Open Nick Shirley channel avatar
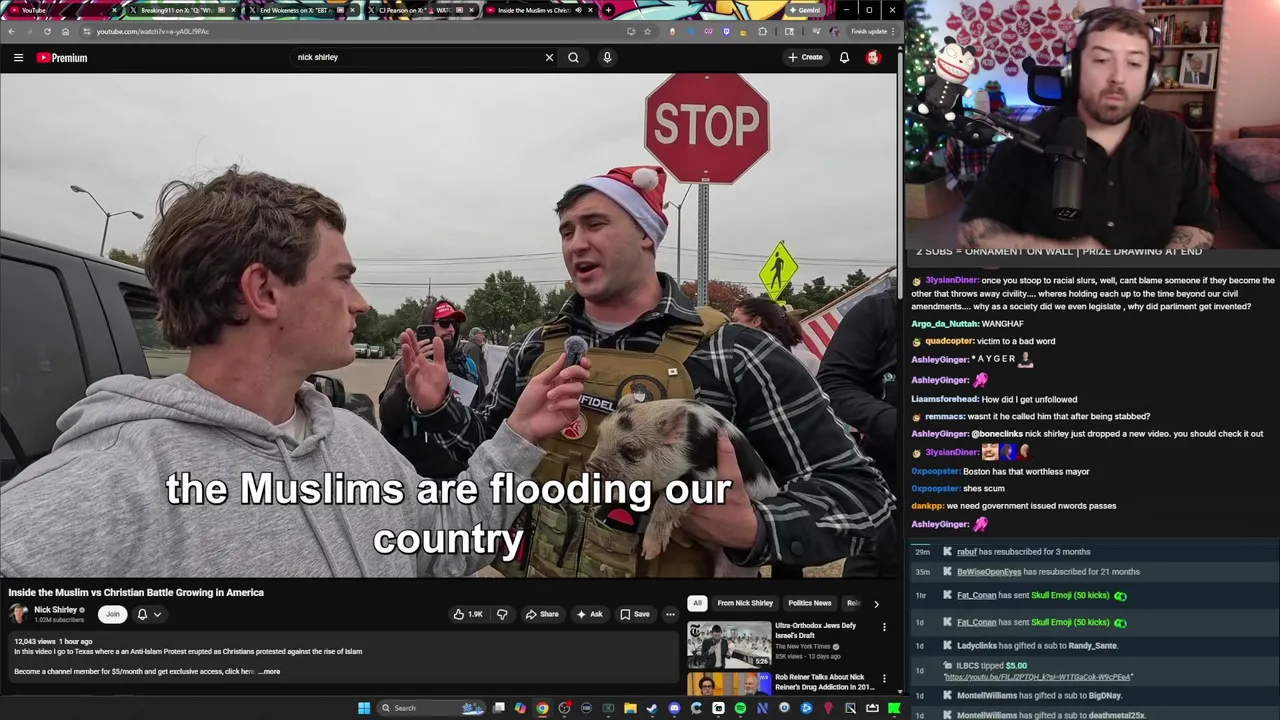1280x720 pixels. point(18,614)
